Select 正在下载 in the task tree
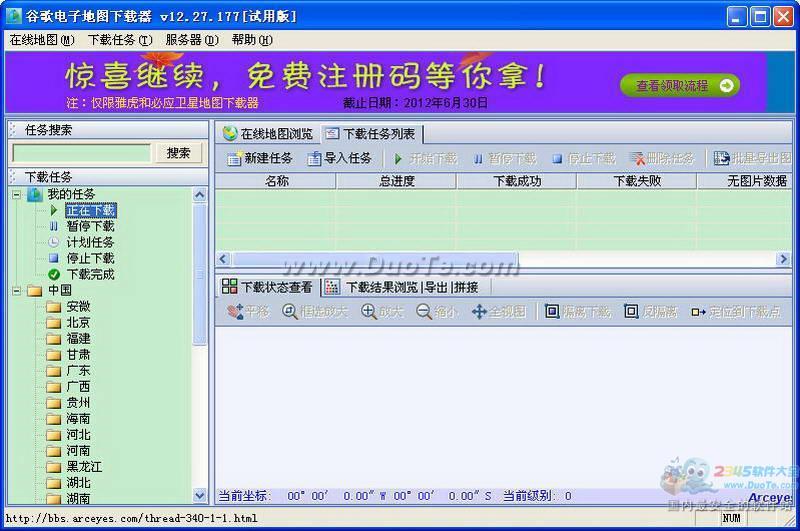This screenshot has height=531, width=800. (x=91, y=210)
